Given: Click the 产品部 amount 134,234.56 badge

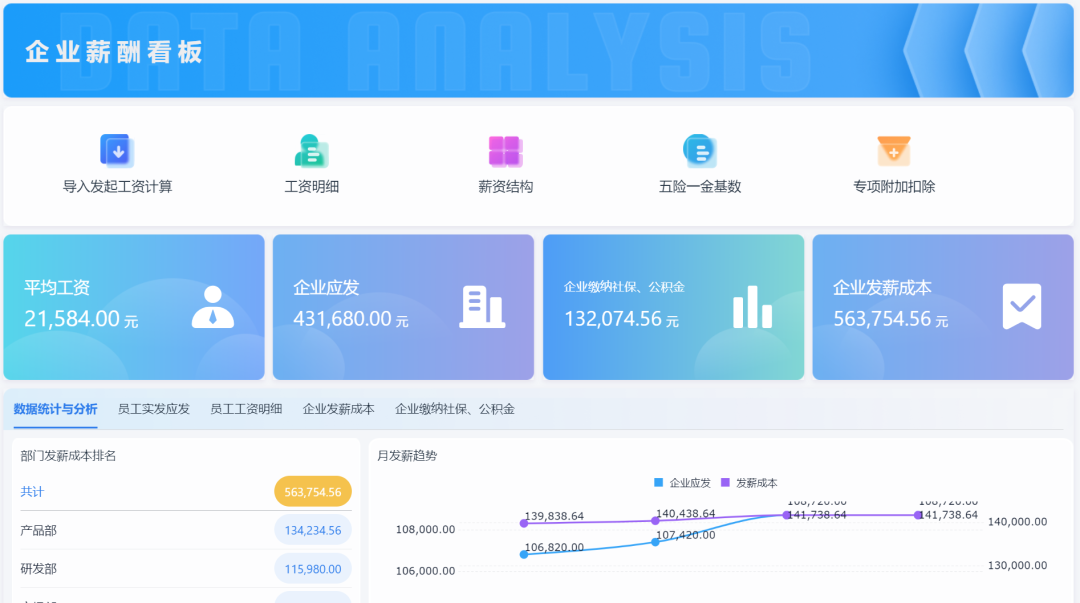Looking at the screenshot, I should click(x=312, y=531).
